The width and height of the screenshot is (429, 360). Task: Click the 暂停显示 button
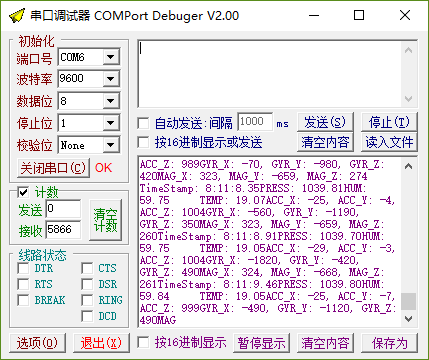[x=261, y=343]
